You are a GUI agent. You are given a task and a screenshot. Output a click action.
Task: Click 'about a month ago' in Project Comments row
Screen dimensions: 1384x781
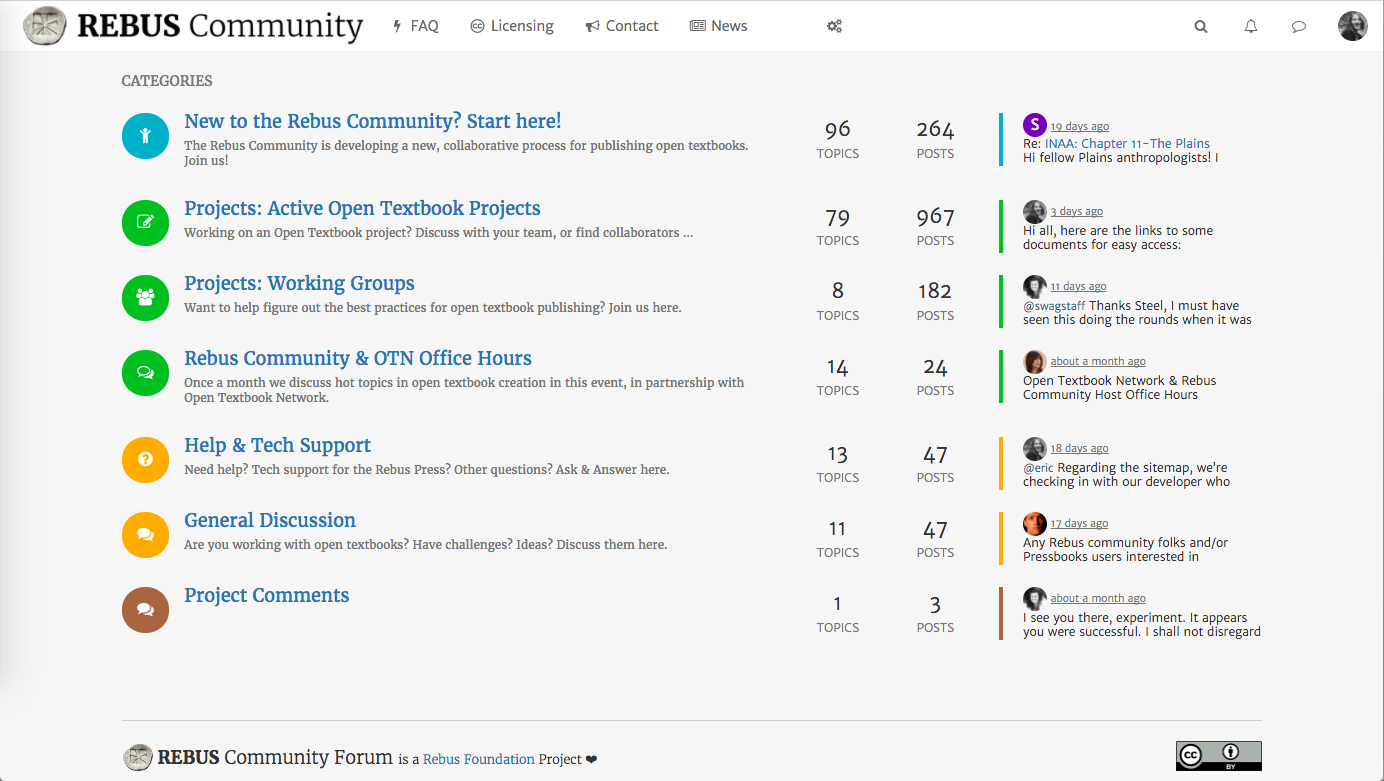point(1098,599)
